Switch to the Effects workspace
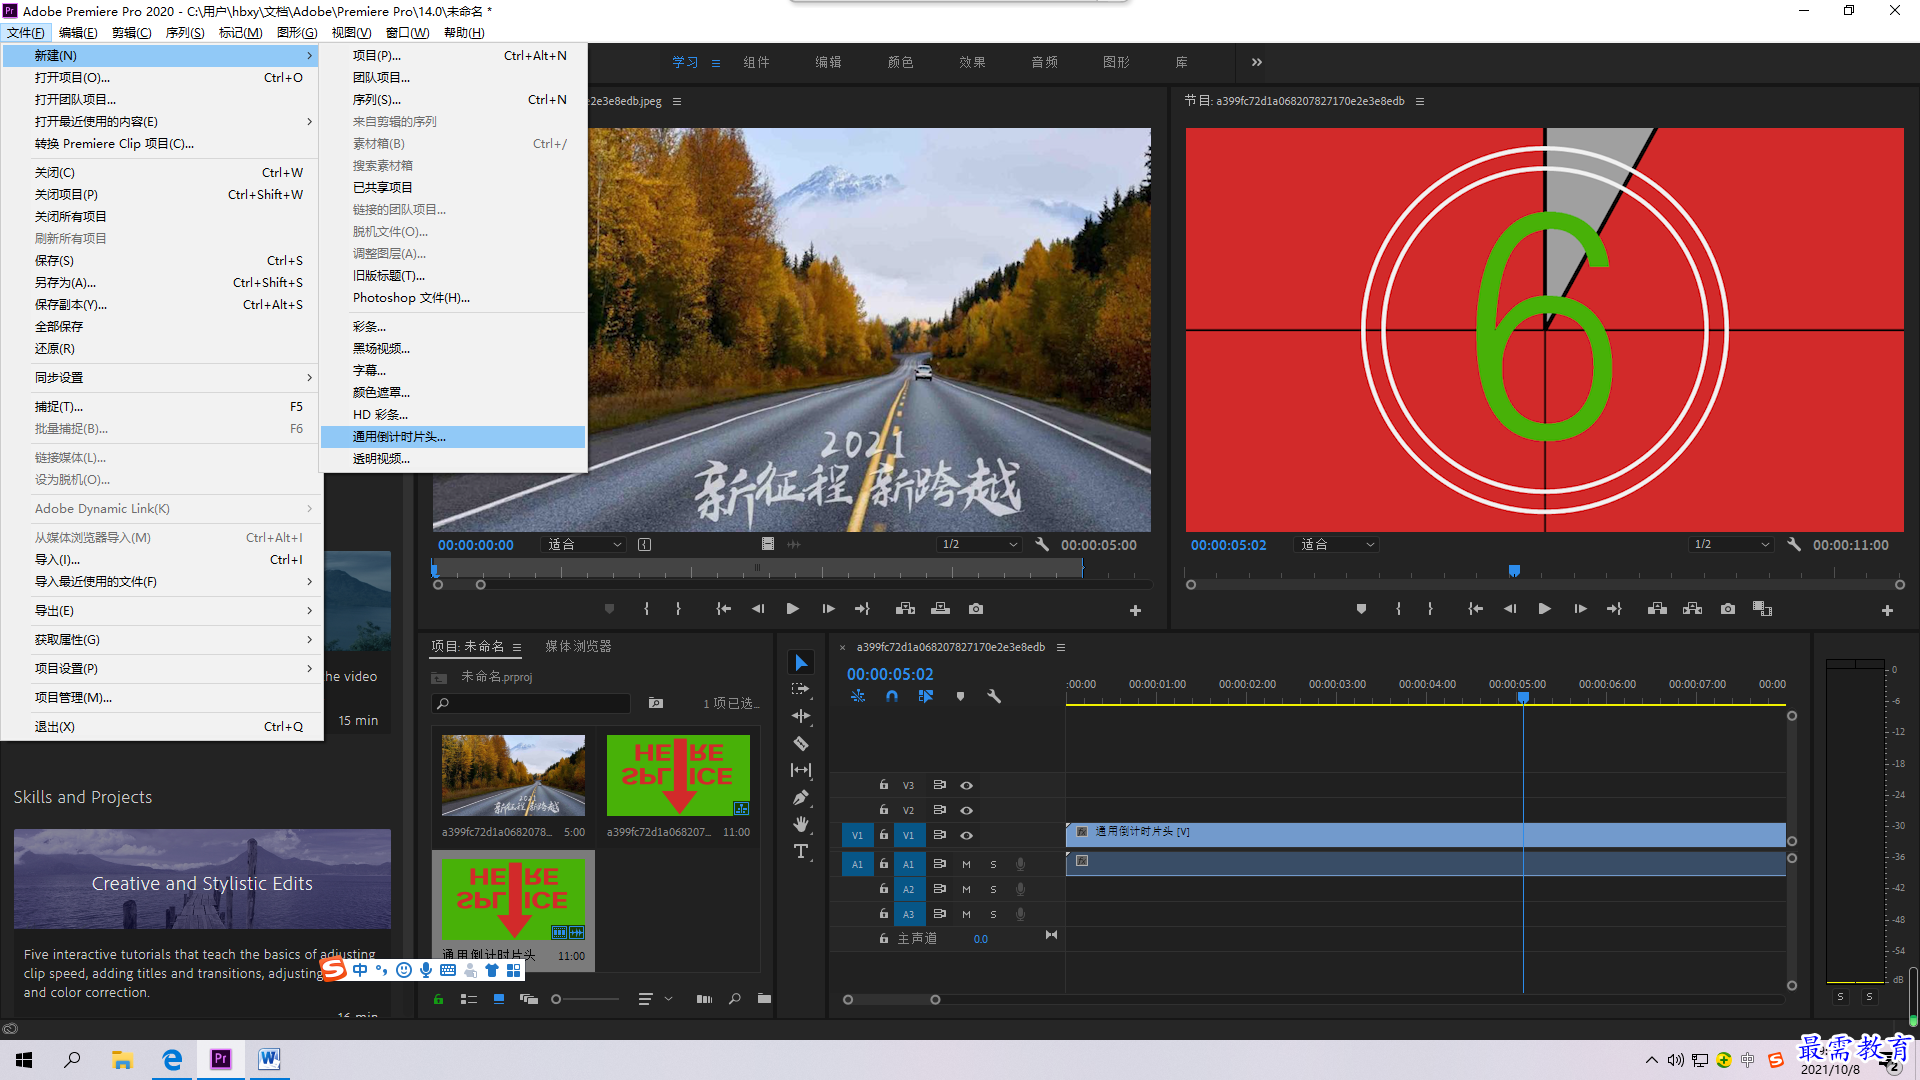1920x1080 pixels. 972,62
